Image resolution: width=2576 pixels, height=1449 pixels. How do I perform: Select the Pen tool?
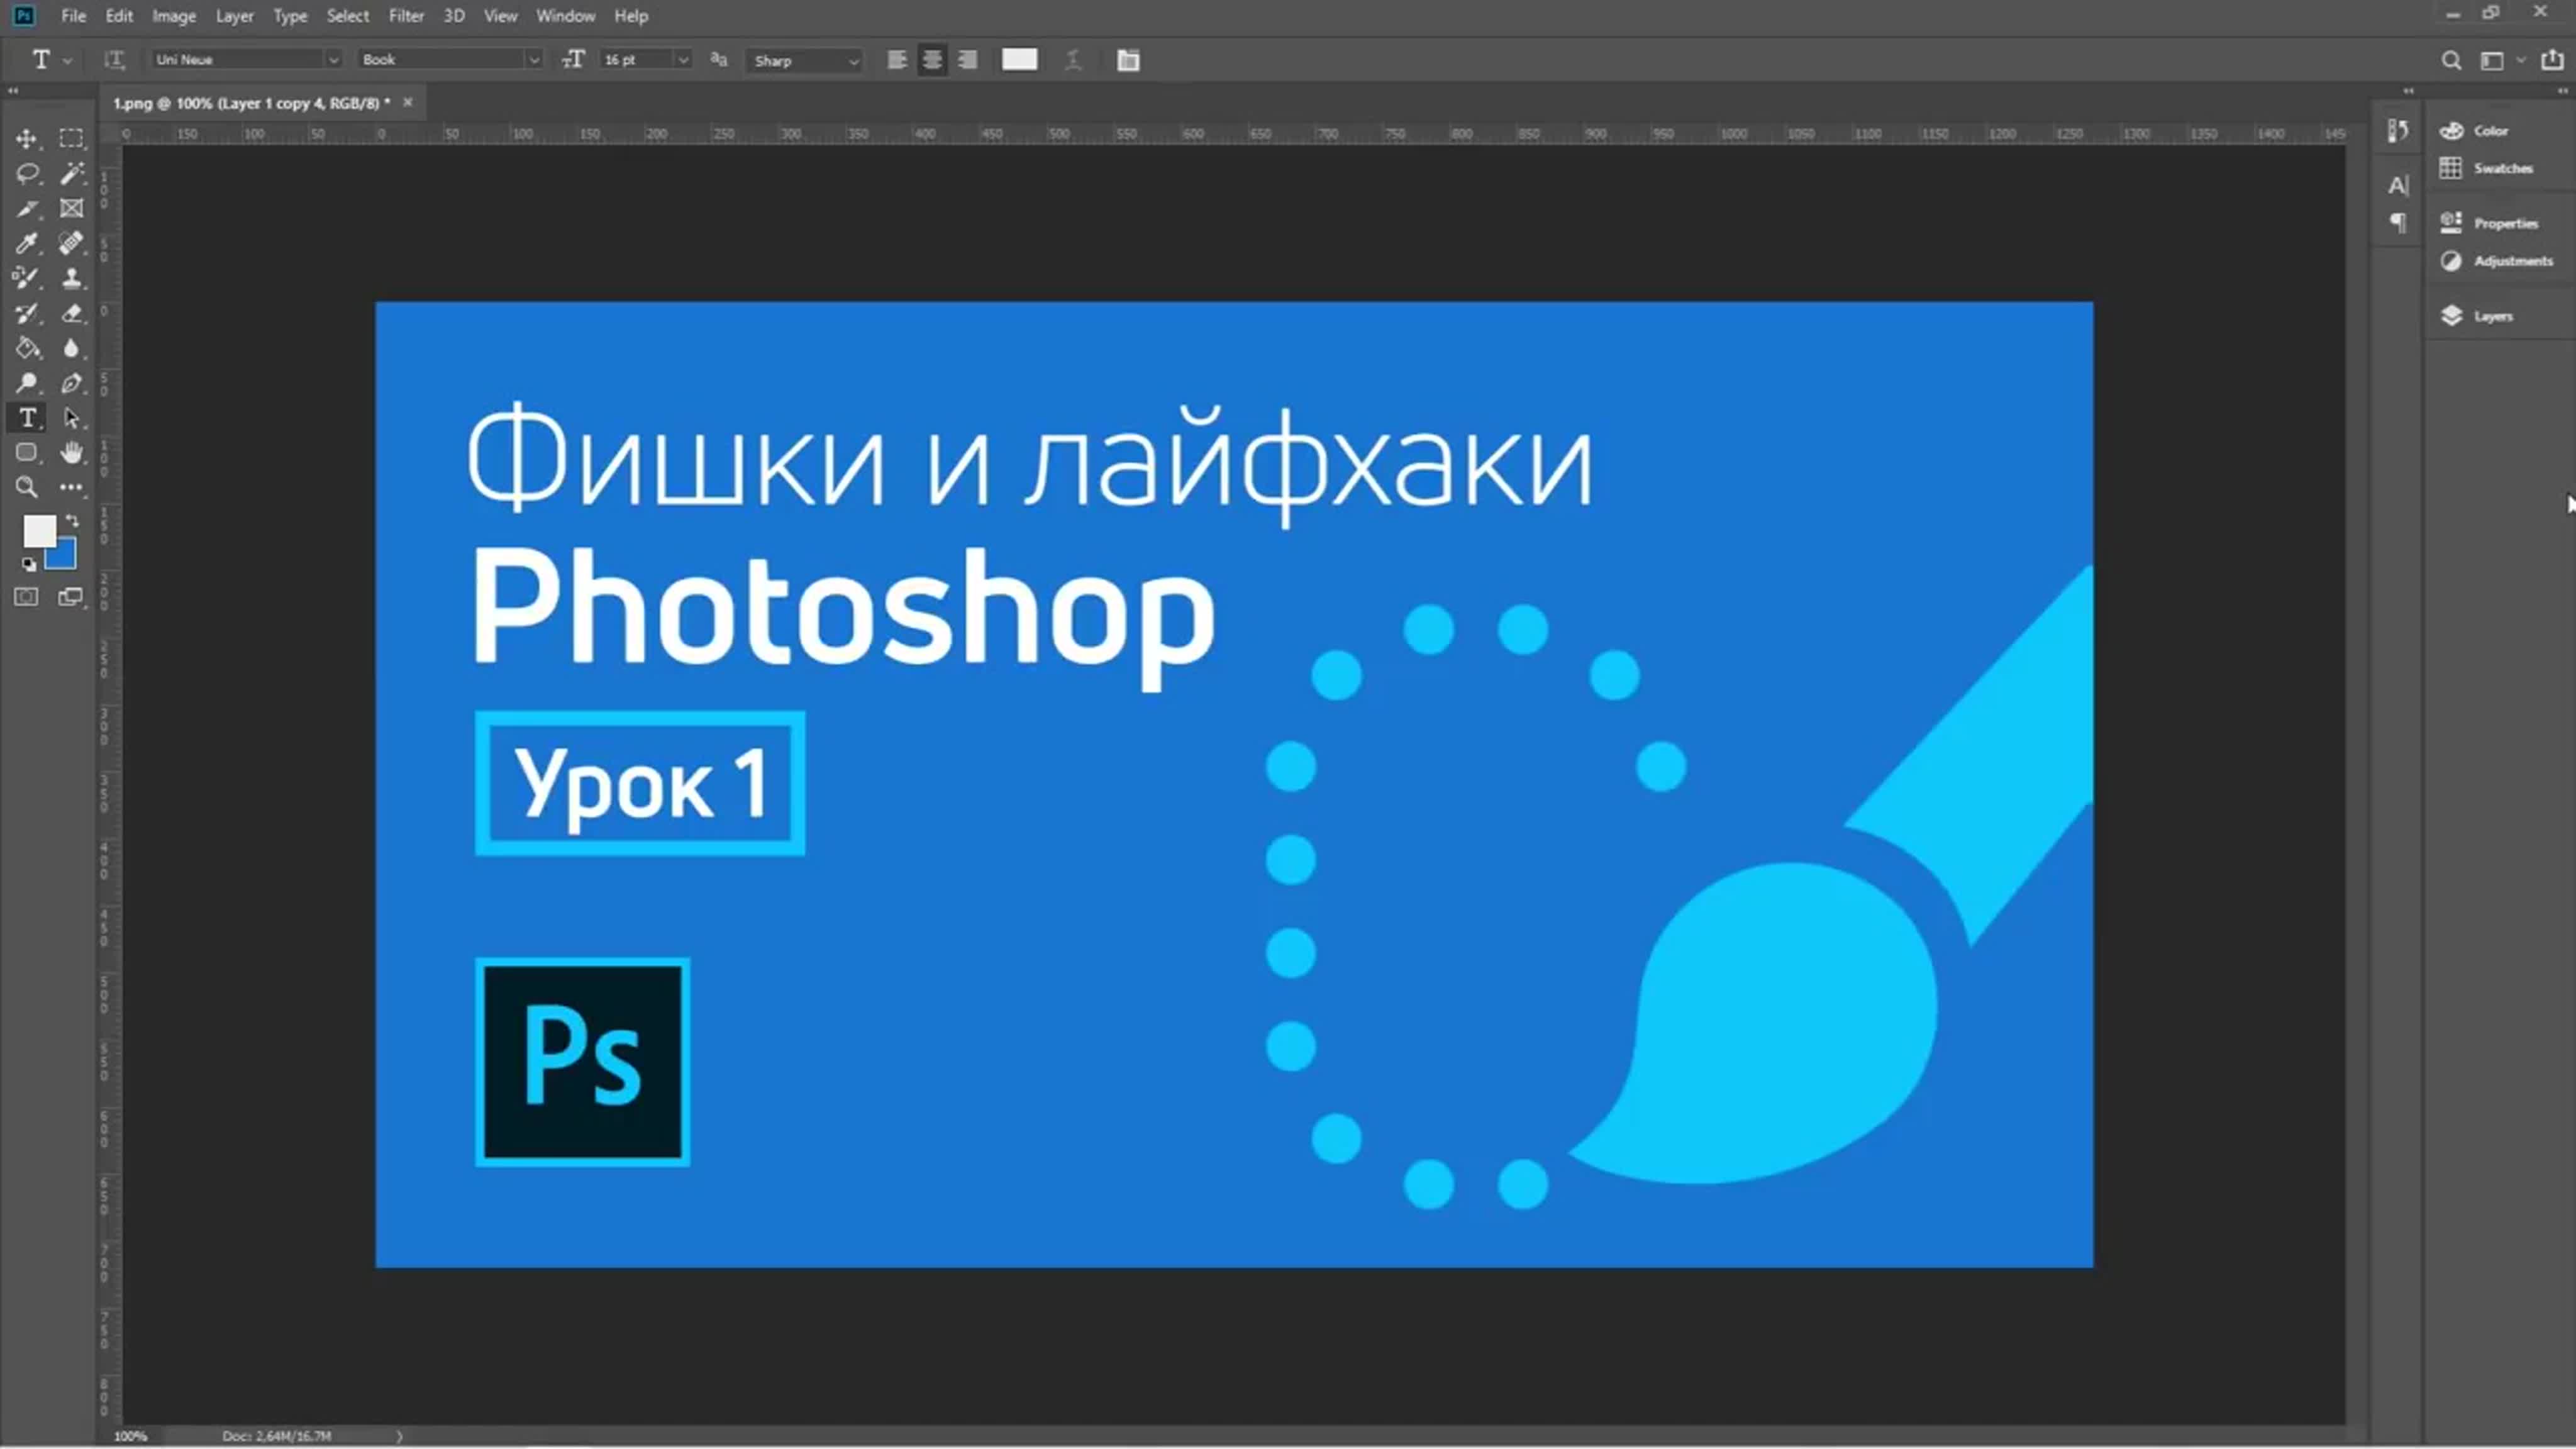point(71,383)
